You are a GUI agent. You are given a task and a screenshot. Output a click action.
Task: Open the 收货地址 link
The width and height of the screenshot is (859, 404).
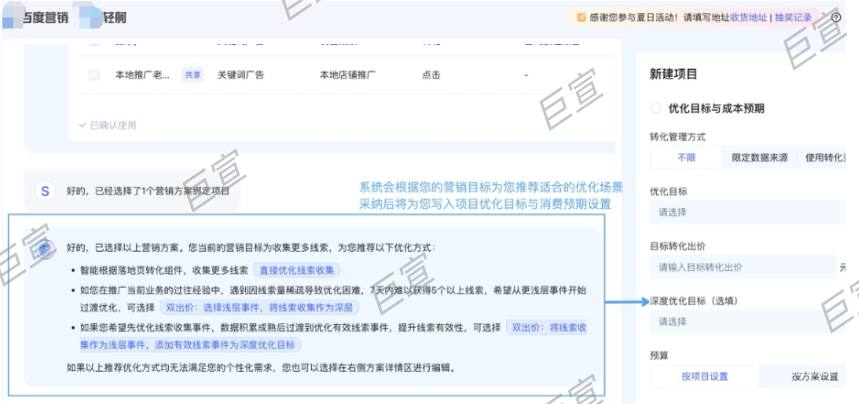click(x=748, y=18)
